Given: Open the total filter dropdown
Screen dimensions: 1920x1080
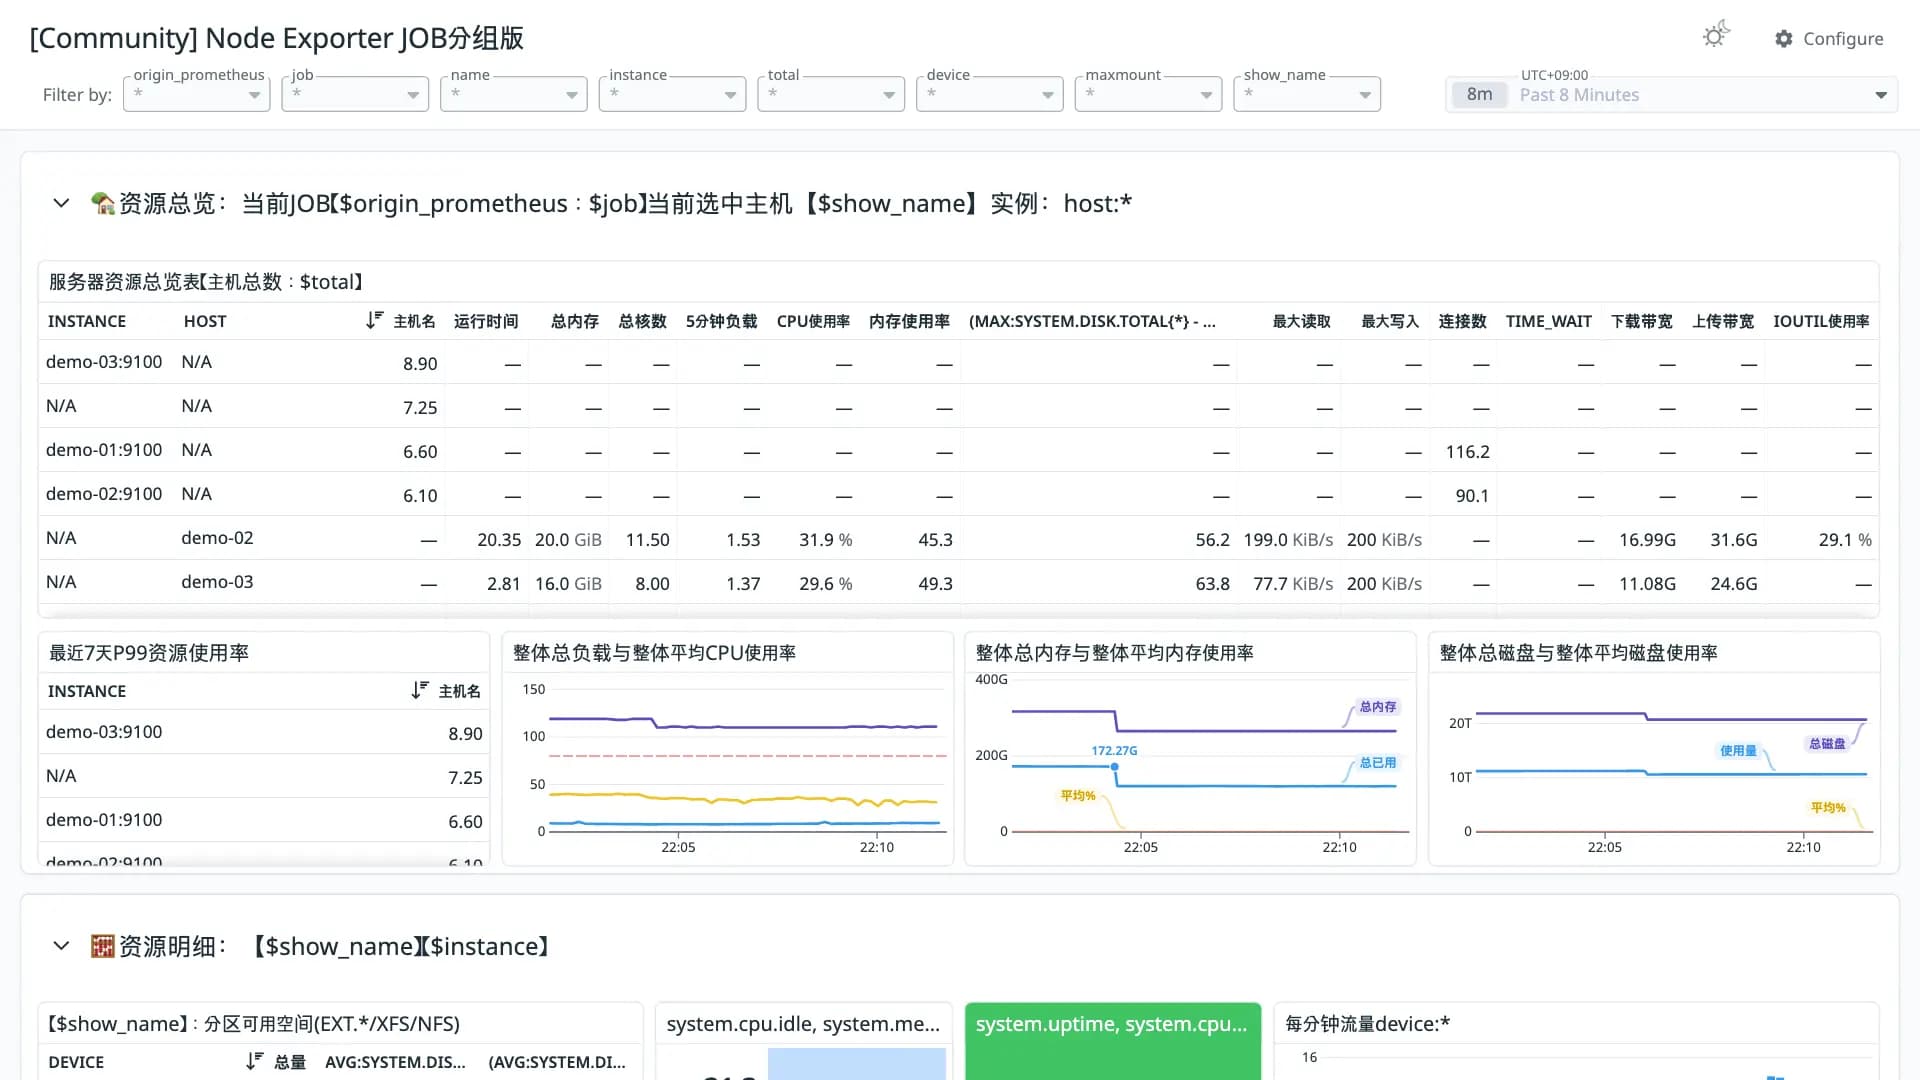Looking at the screenshot, I should click(x=831, y=94).
